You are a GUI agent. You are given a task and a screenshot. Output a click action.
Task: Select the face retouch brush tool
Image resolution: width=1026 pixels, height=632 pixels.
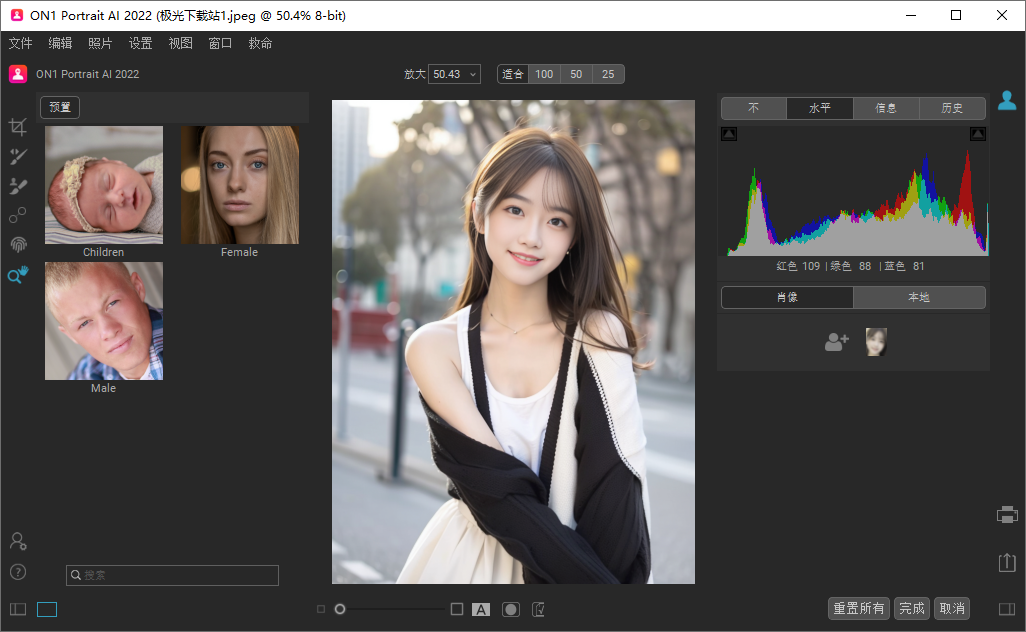click(x=18, y=156)
